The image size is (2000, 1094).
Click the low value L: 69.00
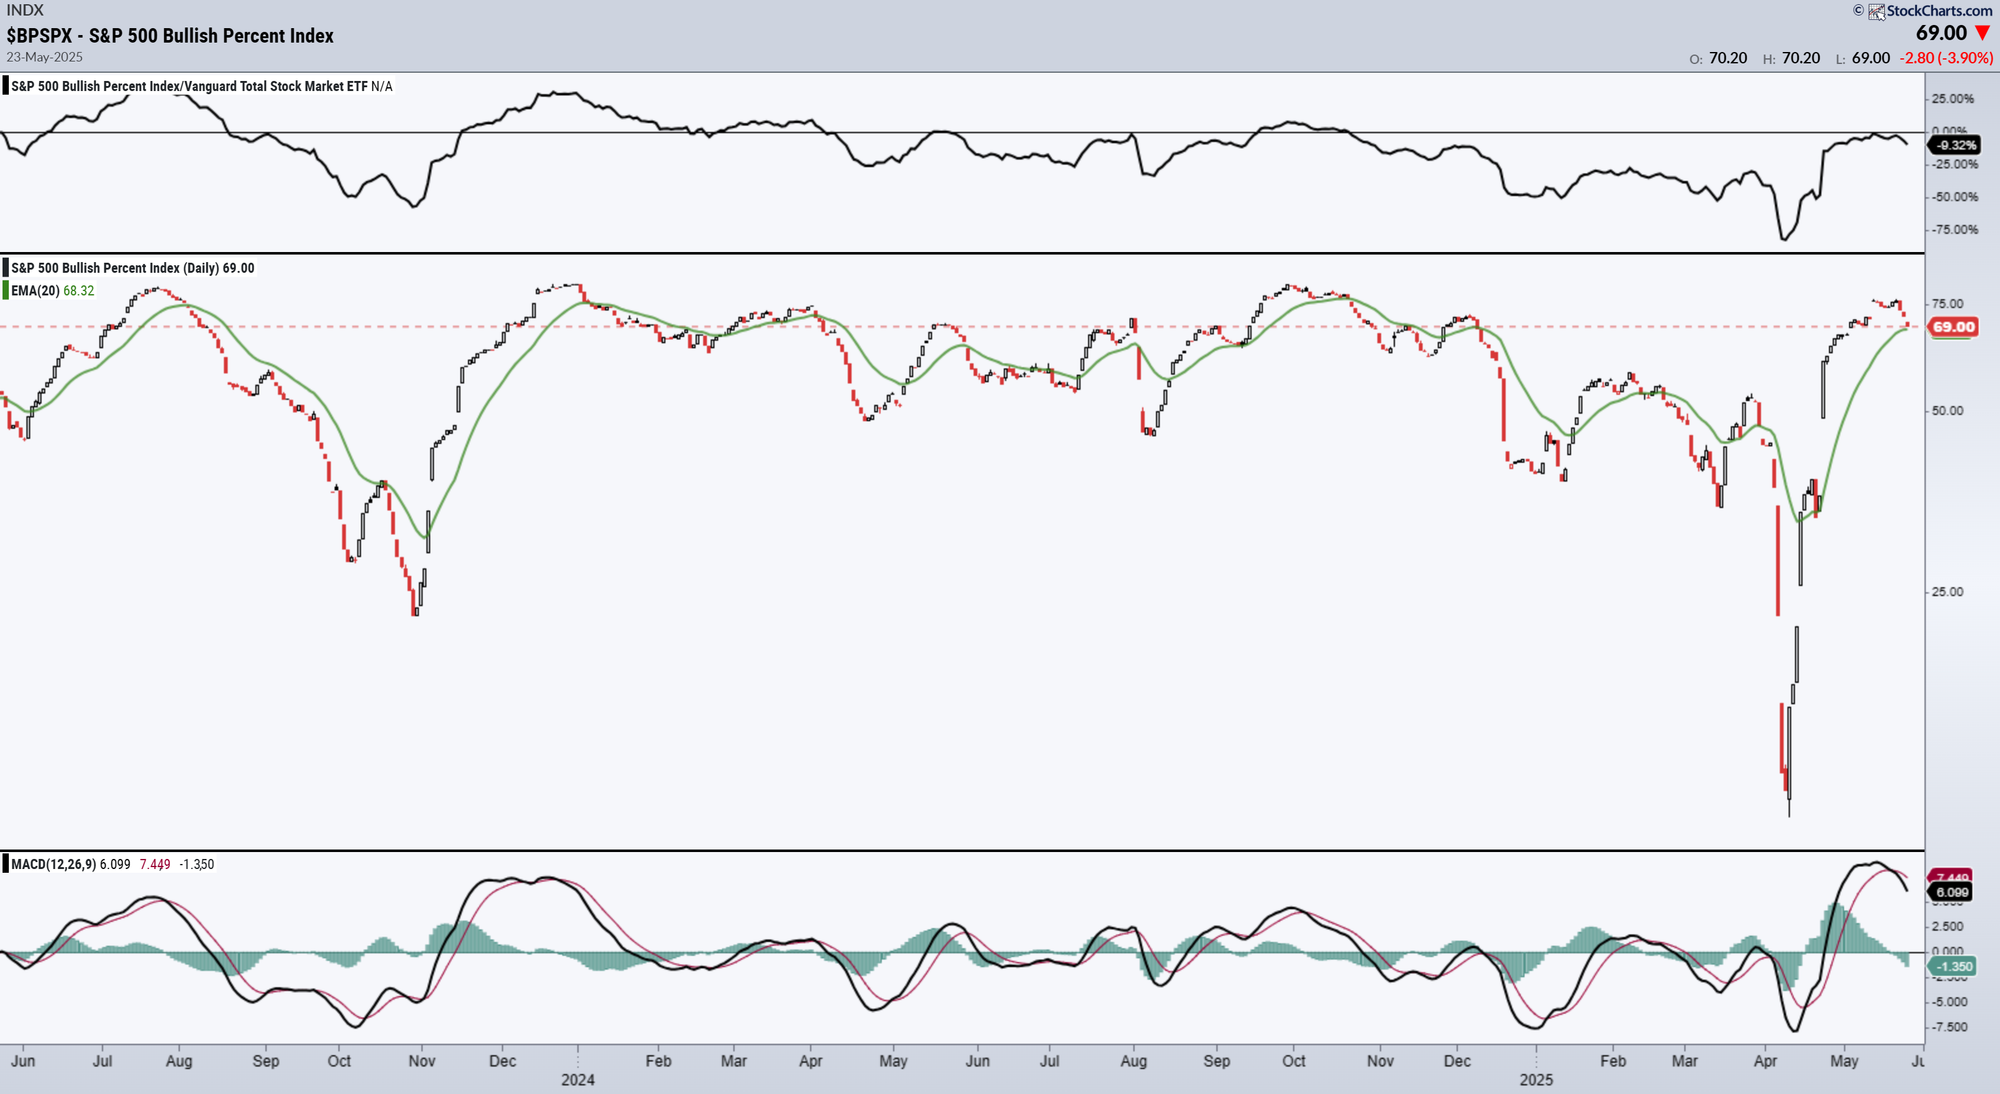point(1863,58)
